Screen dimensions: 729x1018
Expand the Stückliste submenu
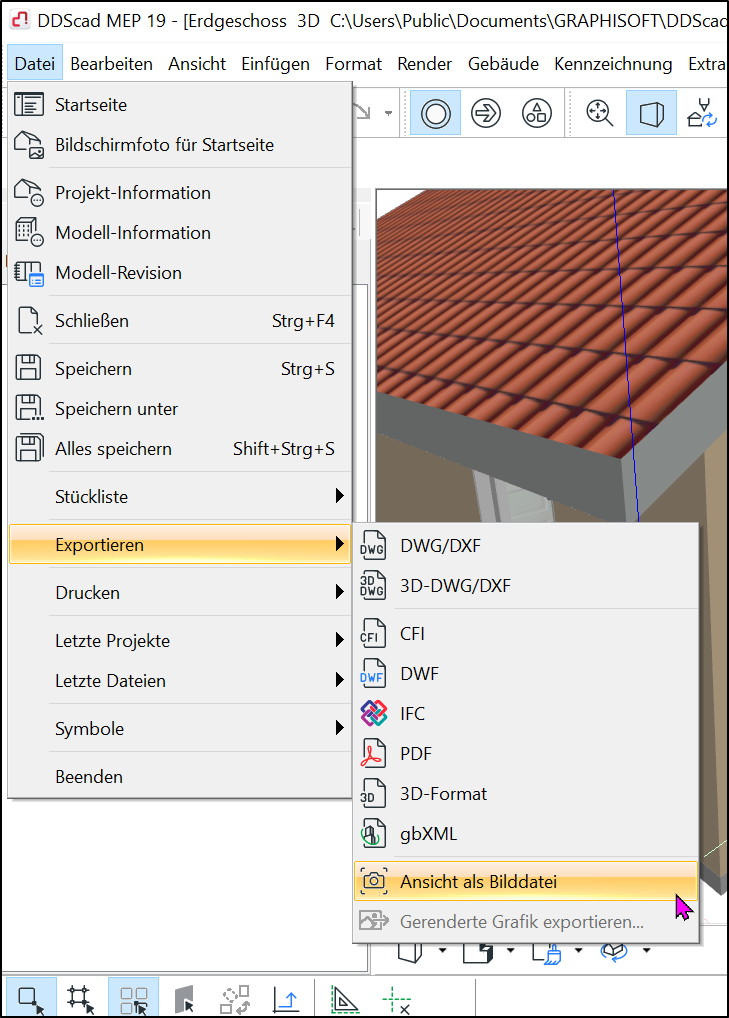[180, 497]
